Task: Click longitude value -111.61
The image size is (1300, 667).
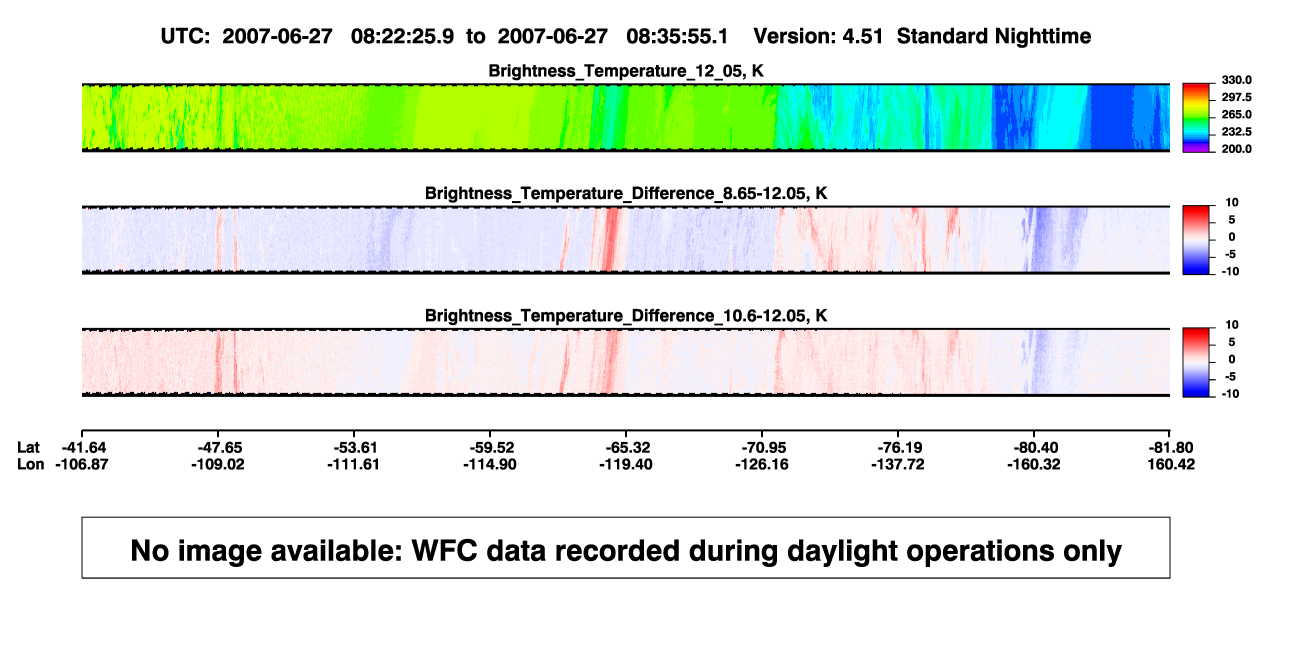Action: click(355, 464)
